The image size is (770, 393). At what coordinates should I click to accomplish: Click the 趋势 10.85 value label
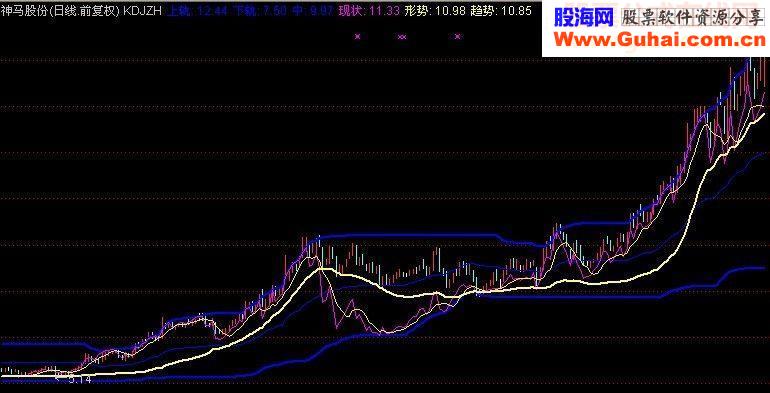(x=500, y=11)
